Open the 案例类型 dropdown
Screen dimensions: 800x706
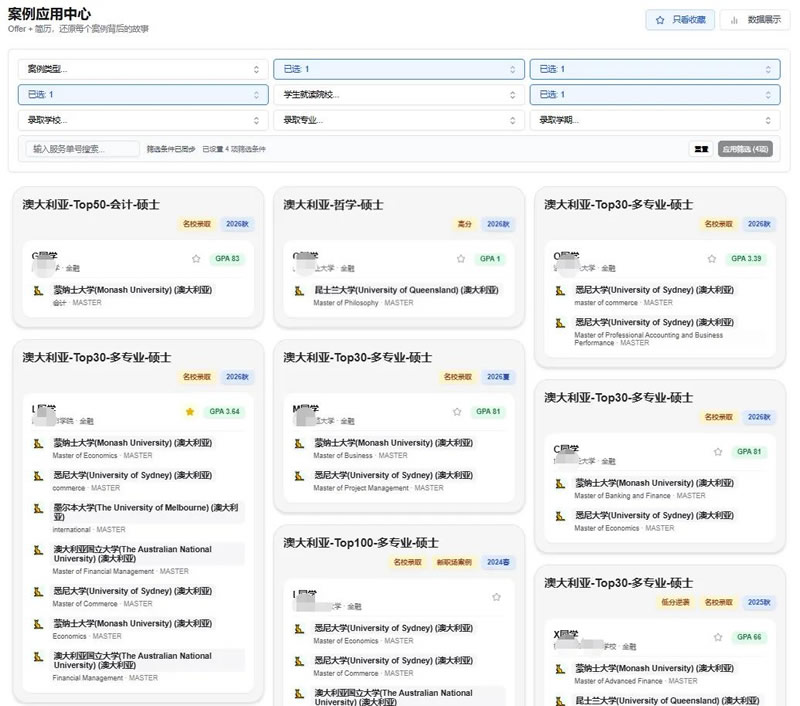coord(140,68)
